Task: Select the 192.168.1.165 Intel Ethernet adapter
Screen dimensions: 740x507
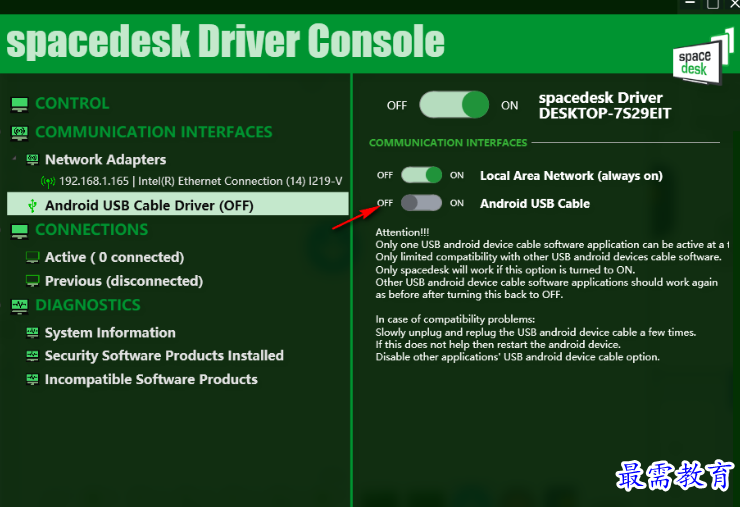Action: tap(201, 181)
